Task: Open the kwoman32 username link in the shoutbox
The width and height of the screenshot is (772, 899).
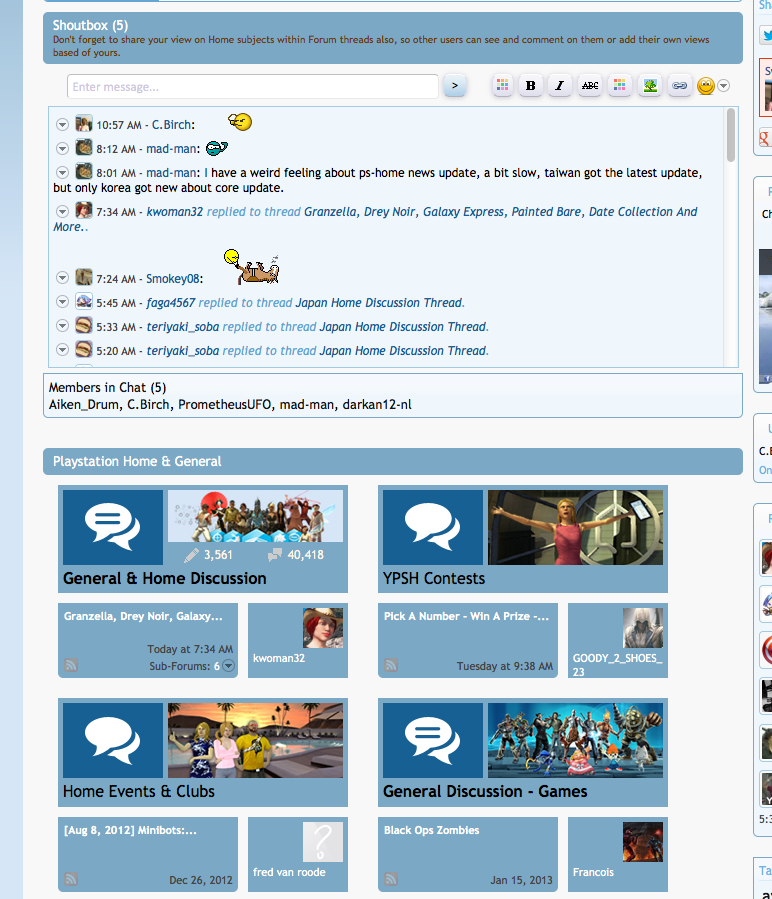Action: (174, 212)
